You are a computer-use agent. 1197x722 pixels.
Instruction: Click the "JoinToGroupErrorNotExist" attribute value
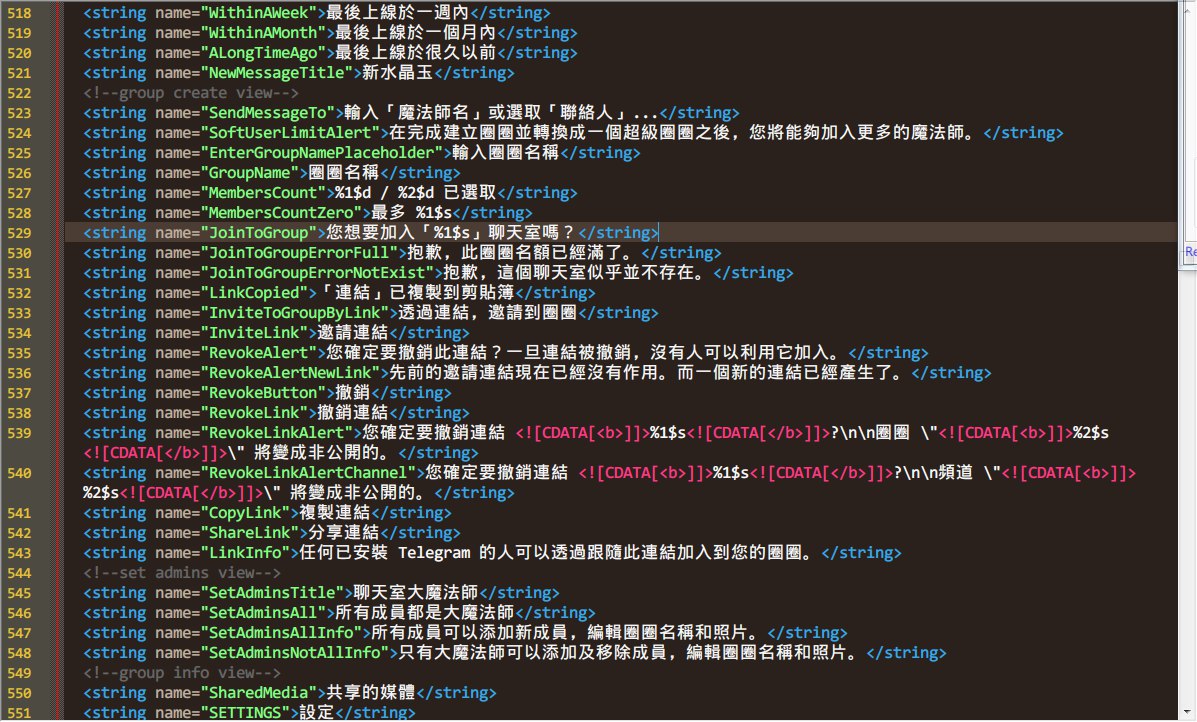(x=318, y=272)
